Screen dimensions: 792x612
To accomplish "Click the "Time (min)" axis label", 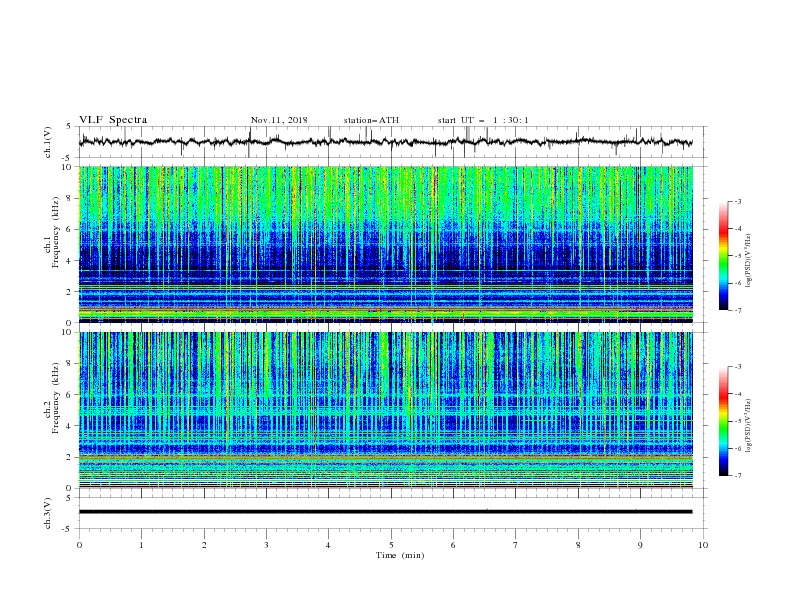I will [x=400, y=555].
